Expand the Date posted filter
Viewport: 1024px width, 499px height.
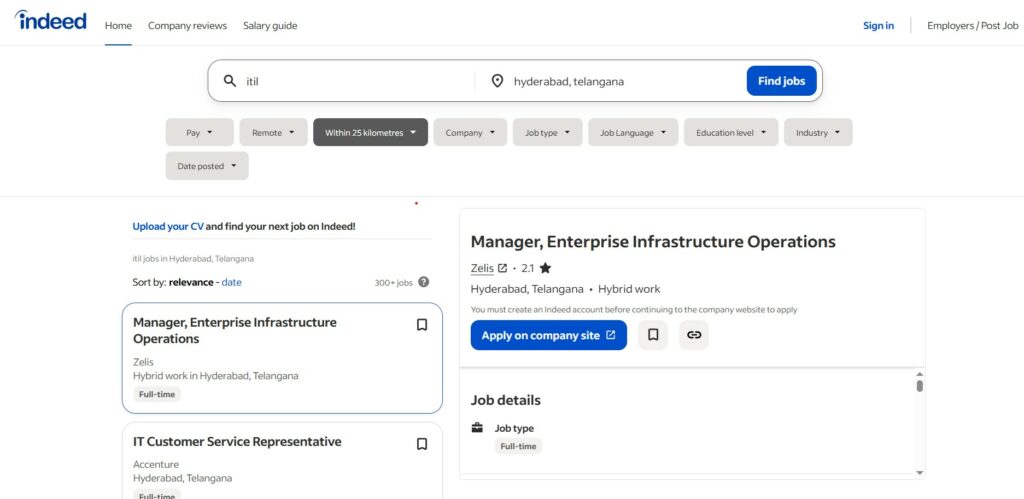[x=207, y=166]
